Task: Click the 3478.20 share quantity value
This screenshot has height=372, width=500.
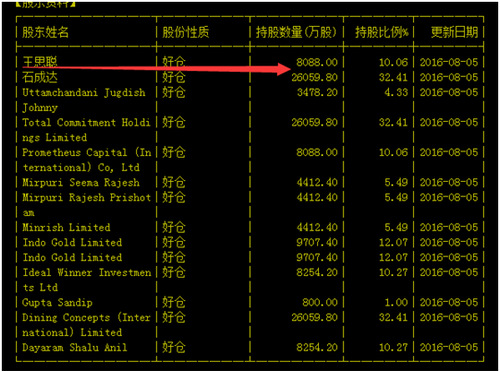Action: click(x=317, y=92)
